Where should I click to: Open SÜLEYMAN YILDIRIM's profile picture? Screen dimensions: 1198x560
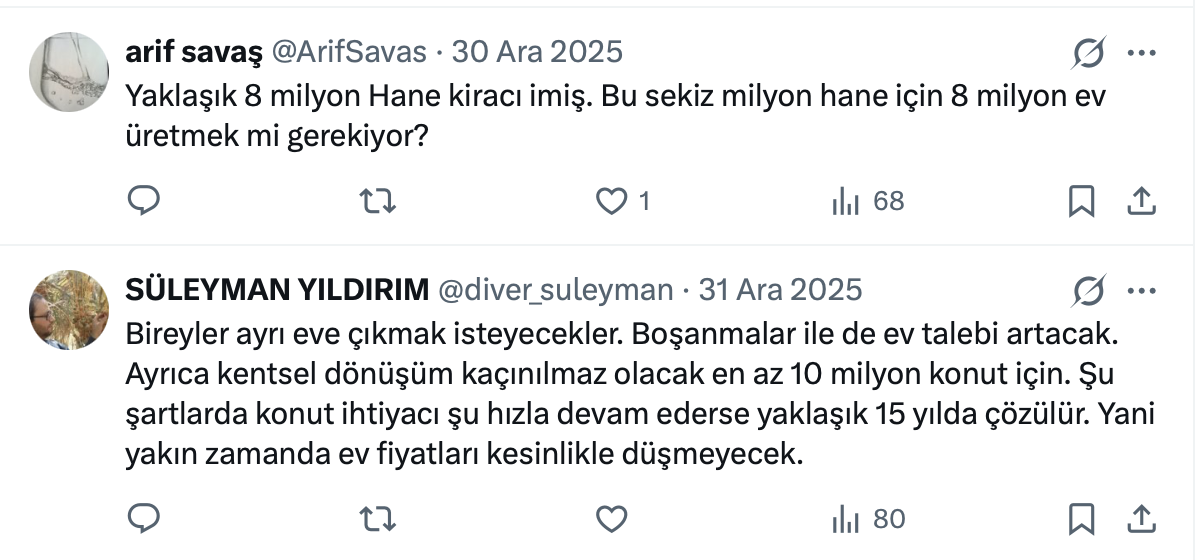click(x=69, y=310)
